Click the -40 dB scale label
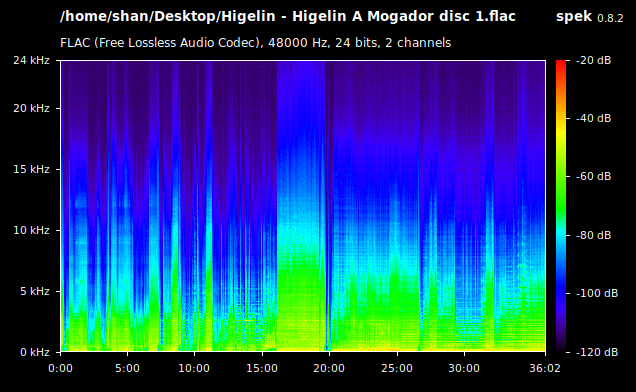Viewport: 636px width, 392px height. tap(593, 118)
